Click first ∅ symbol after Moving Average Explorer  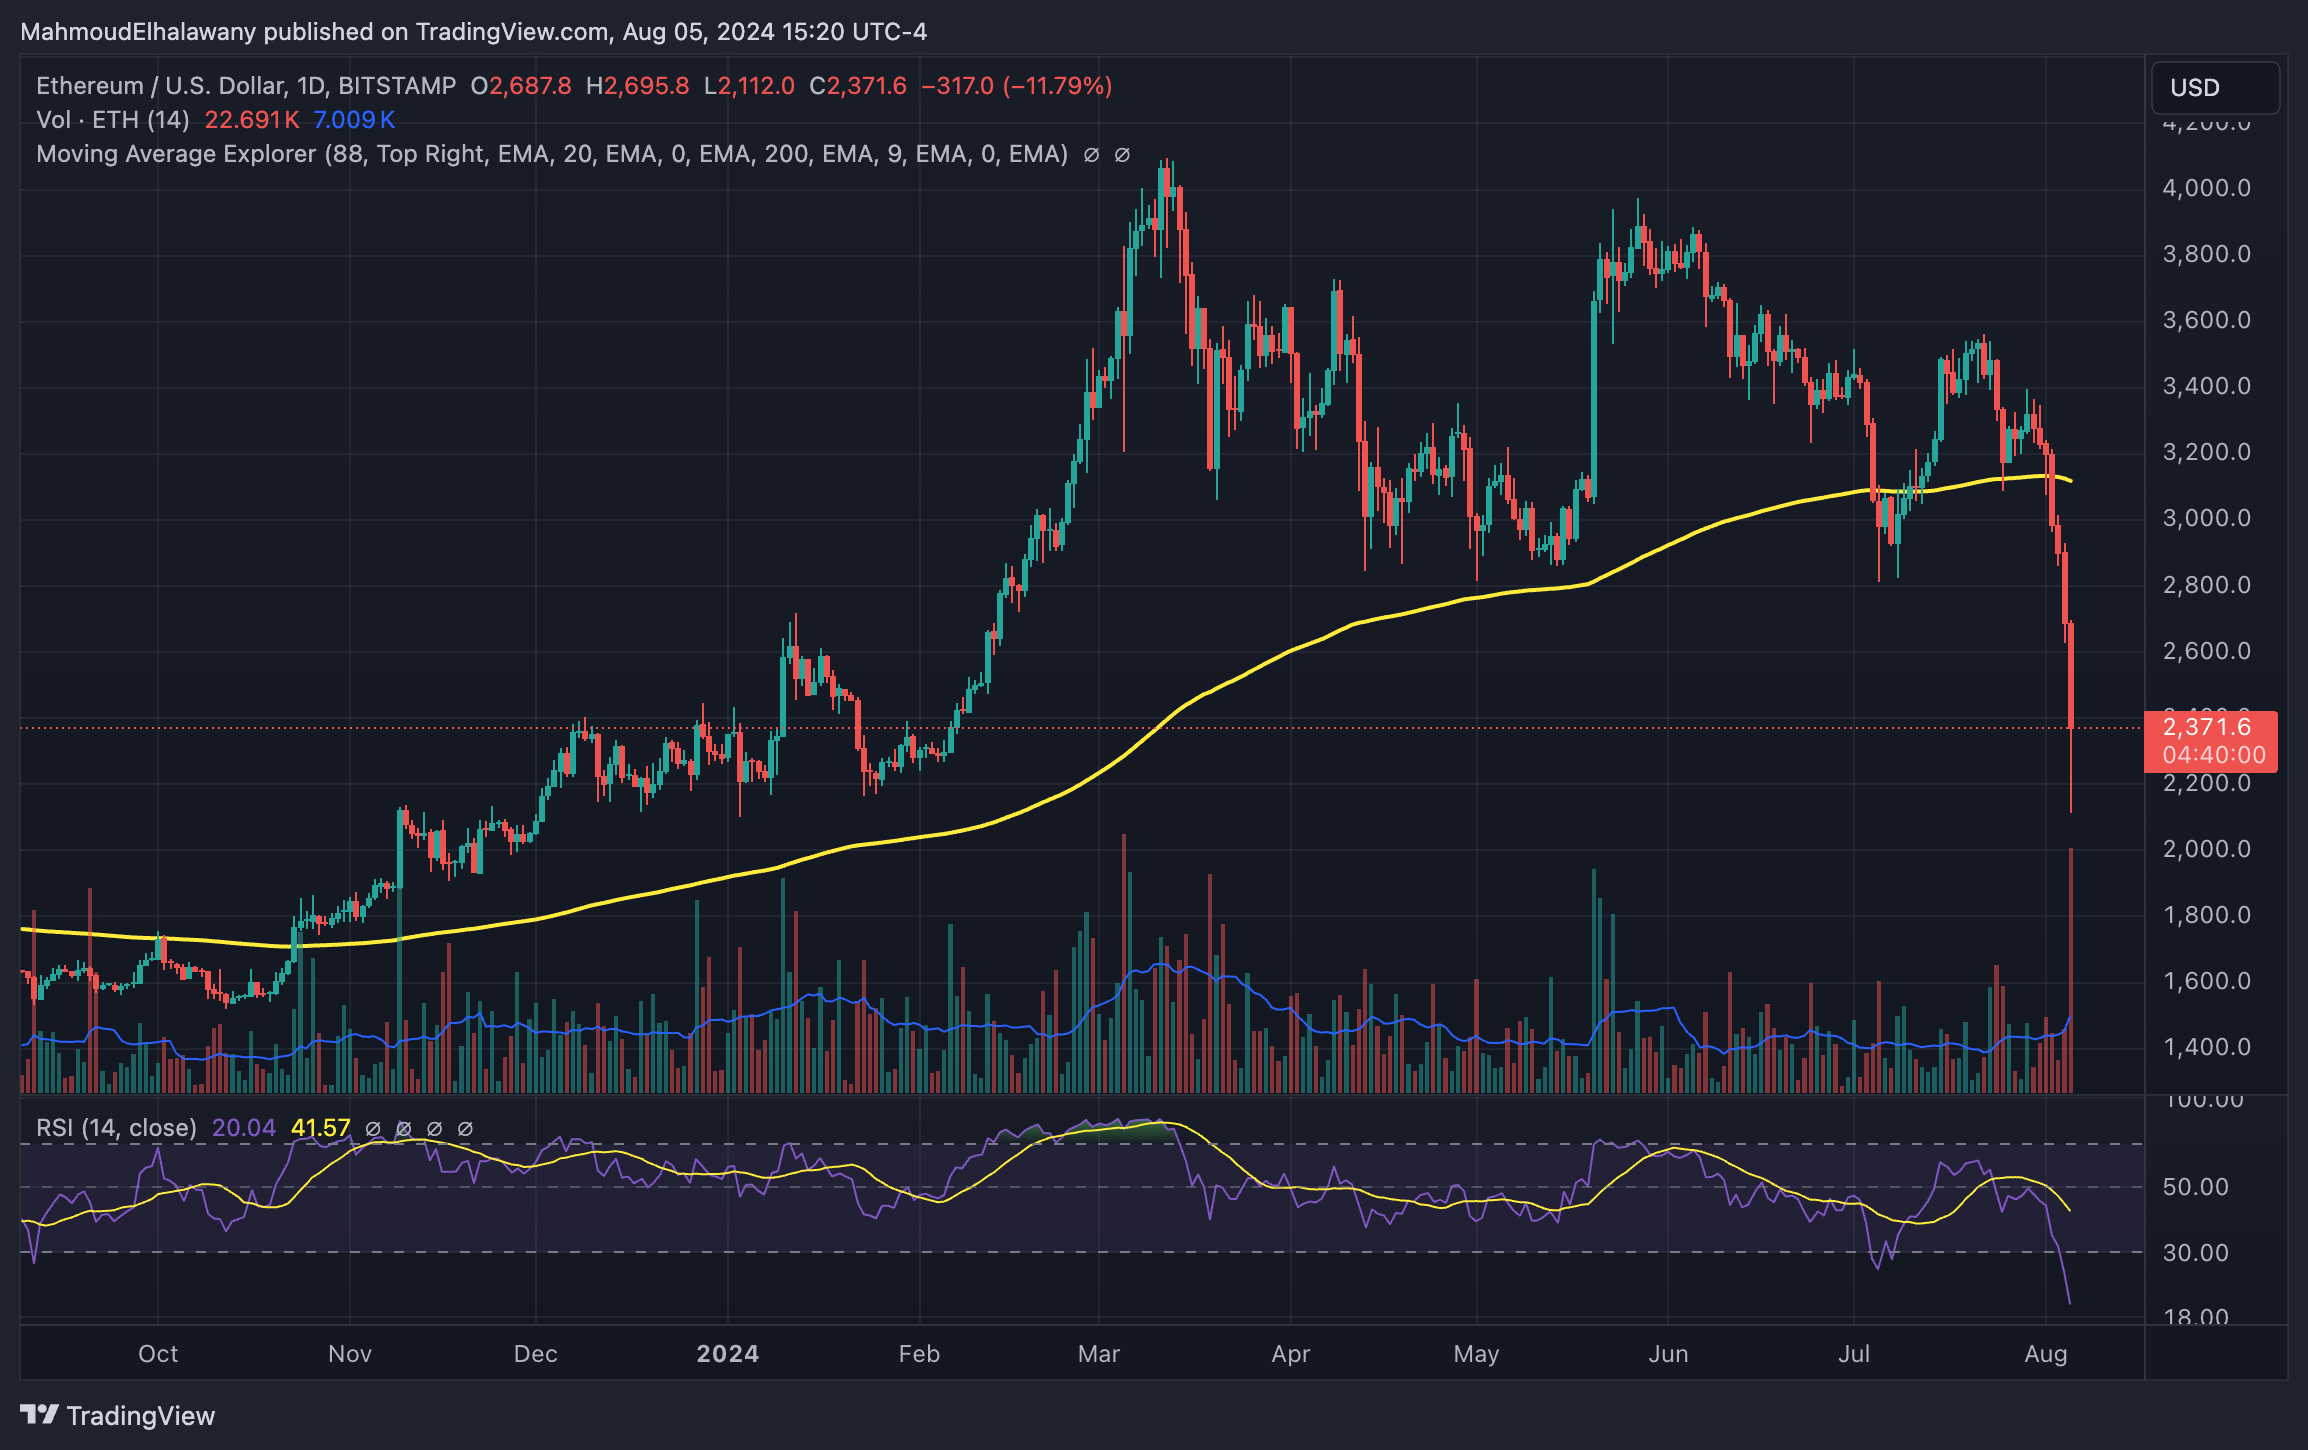pyautogui.click(x=1091, y=155)
